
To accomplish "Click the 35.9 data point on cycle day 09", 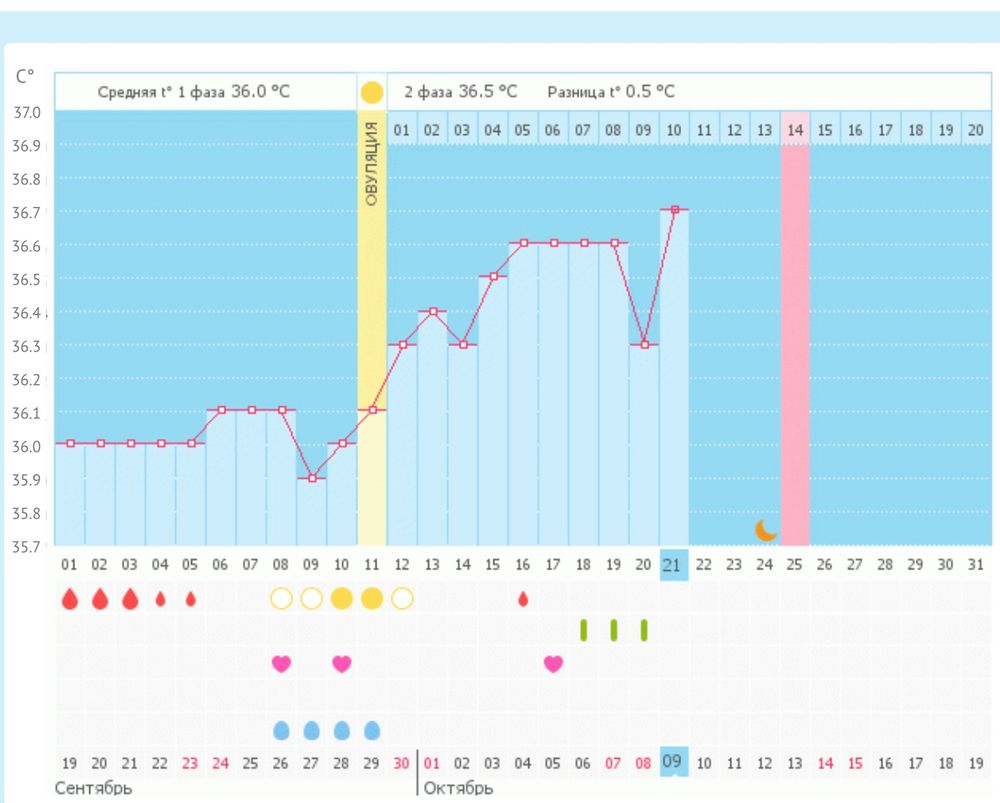I will (x=312, y=478).
